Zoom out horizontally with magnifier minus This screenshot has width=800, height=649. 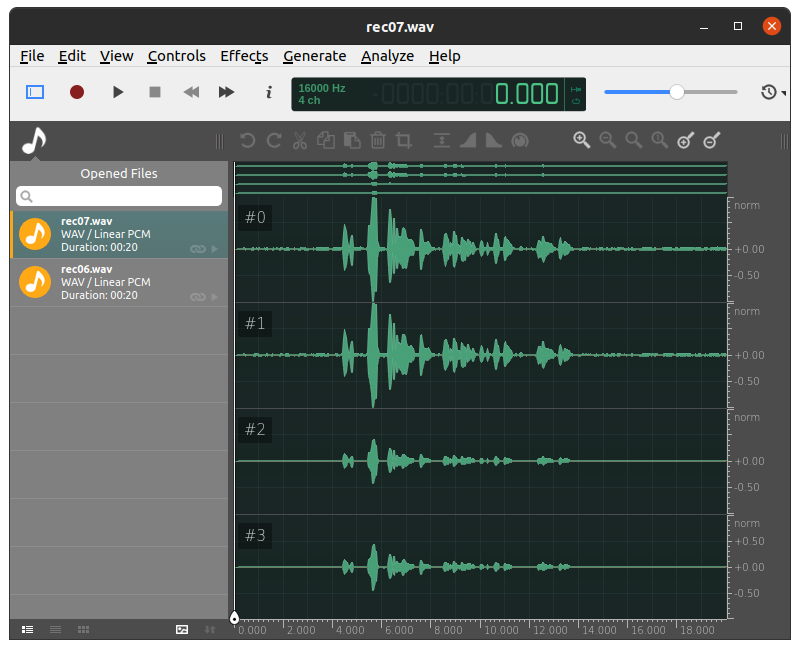coord(608,140)
